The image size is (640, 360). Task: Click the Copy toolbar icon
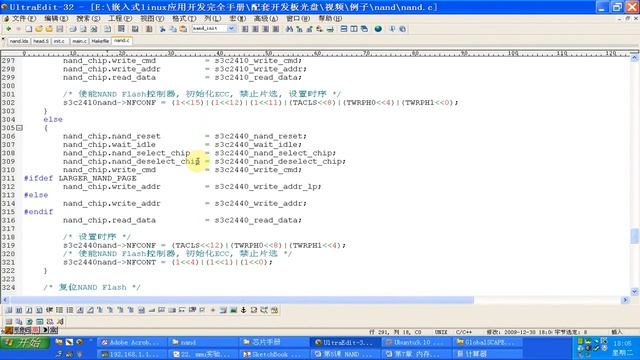[x=173, y=29]
